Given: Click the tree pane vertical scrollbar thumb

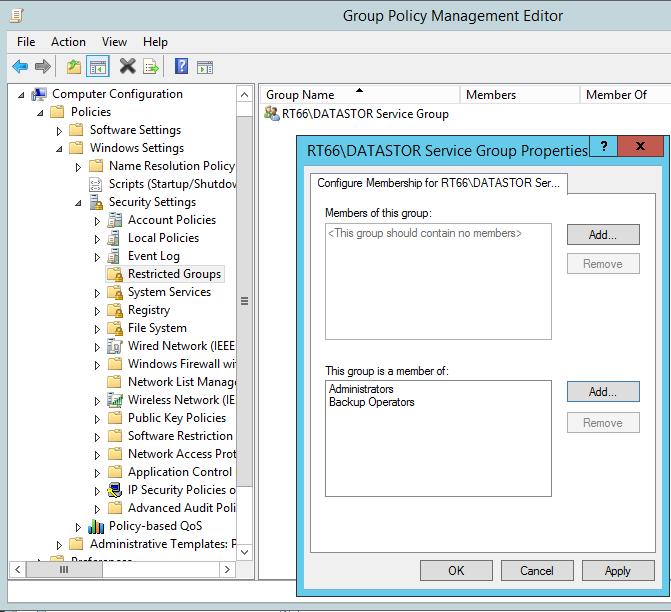Looking at the screenshot, I should 244,301.
